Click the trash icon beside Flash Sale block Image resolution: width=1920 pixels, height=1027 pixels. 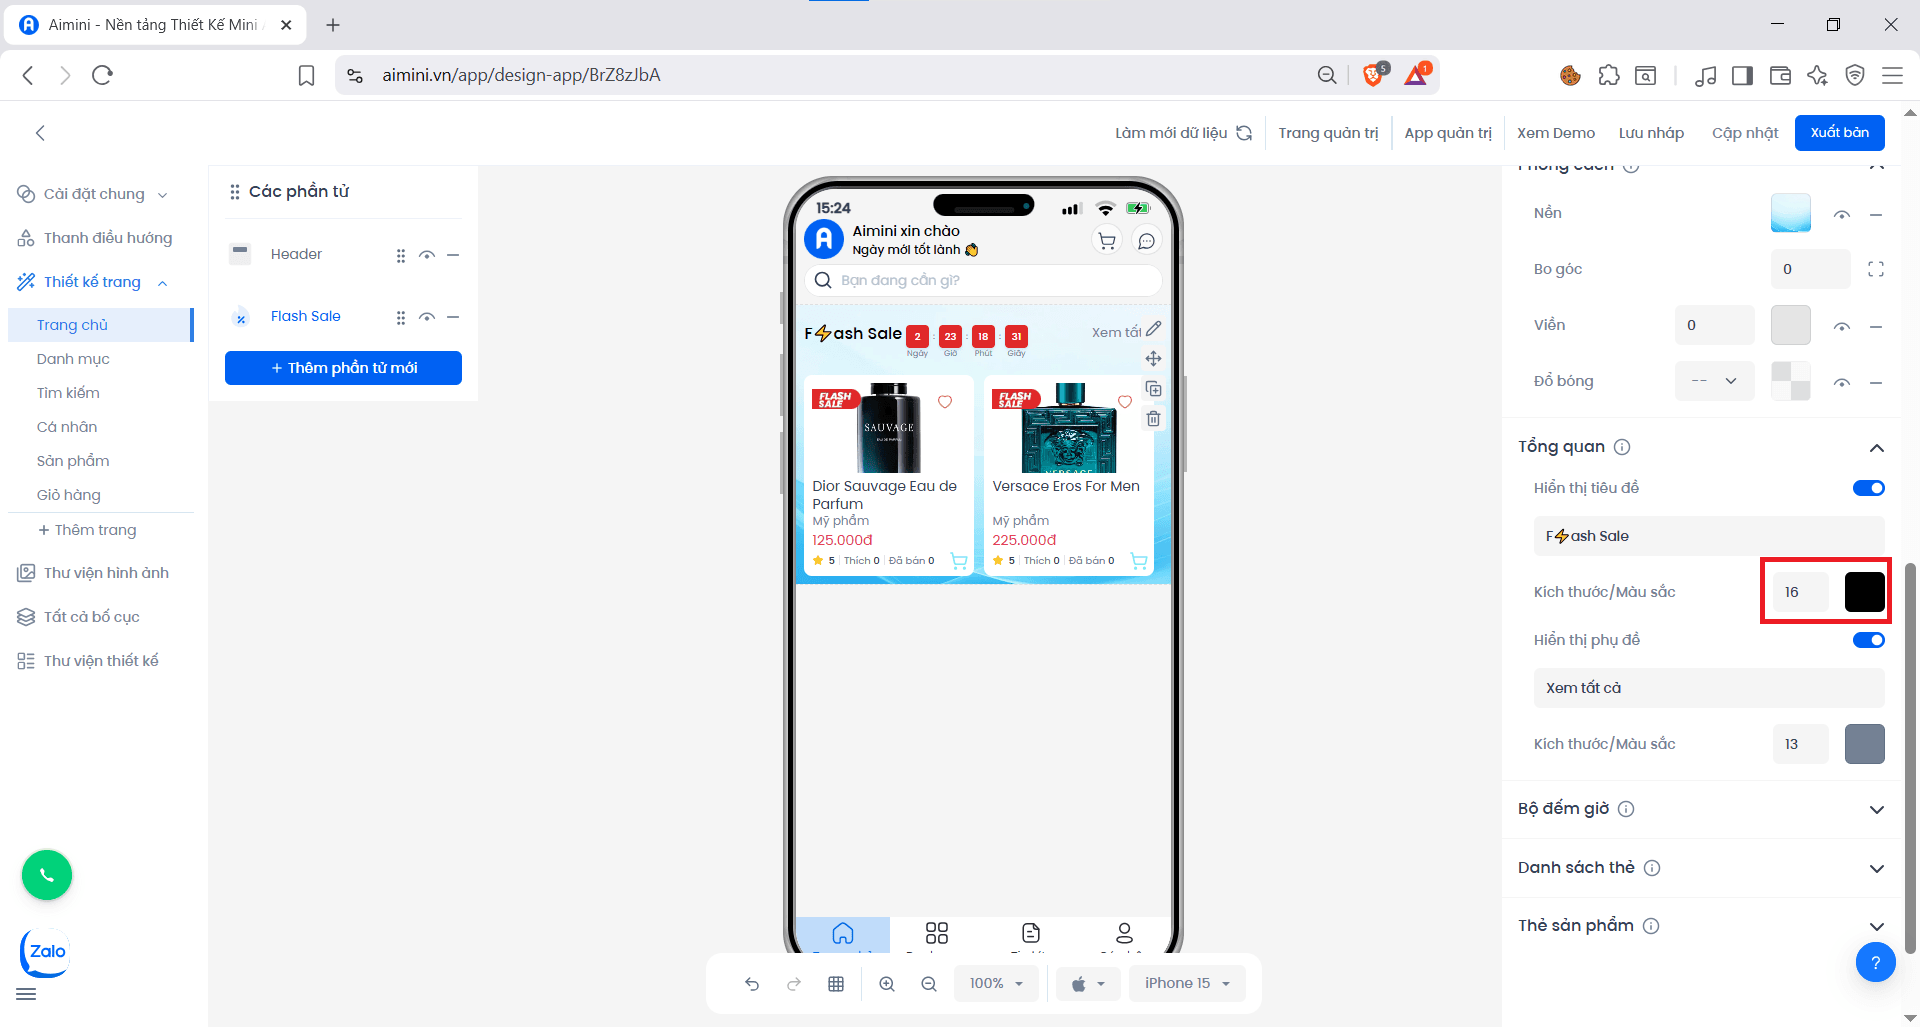[1153, 419]
